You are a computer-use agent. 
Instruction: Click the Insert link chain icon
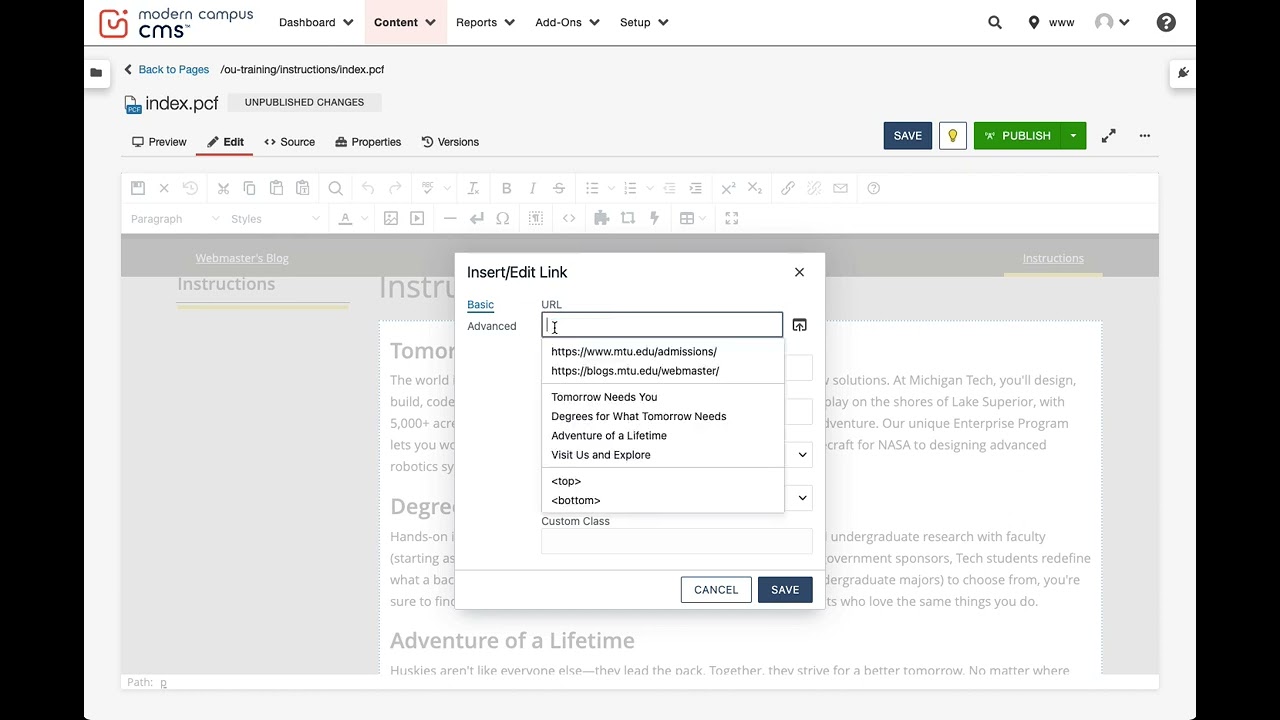click(x=788, y=188)
